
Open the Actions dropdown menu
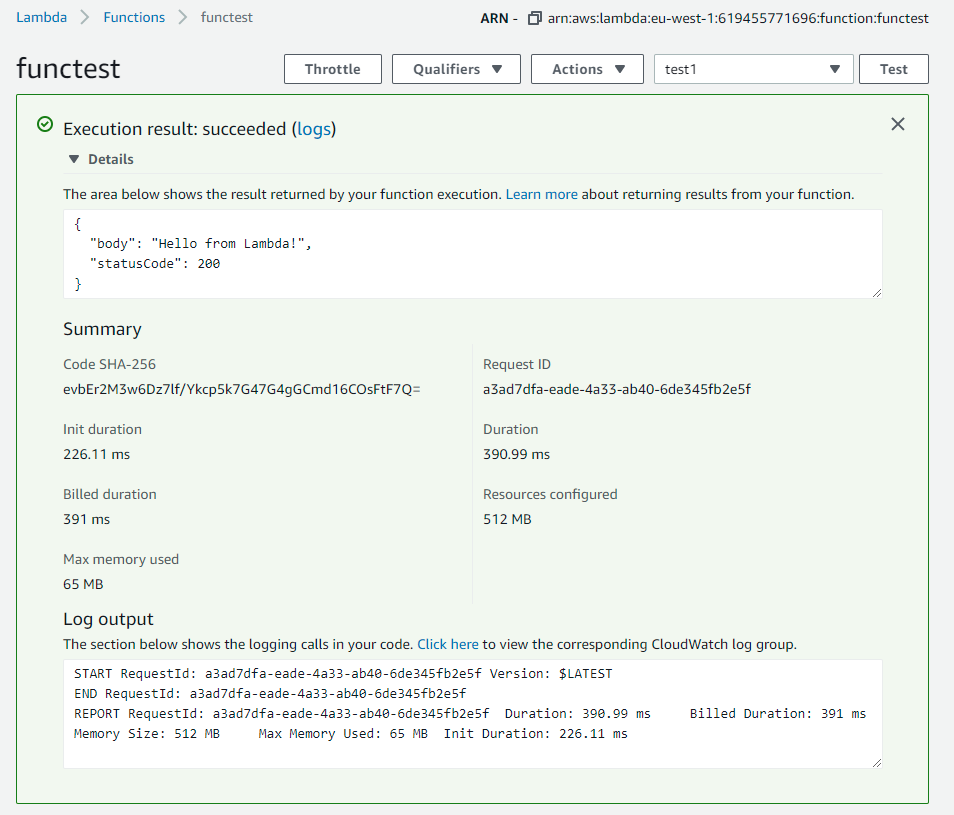(x=587, y=69)
